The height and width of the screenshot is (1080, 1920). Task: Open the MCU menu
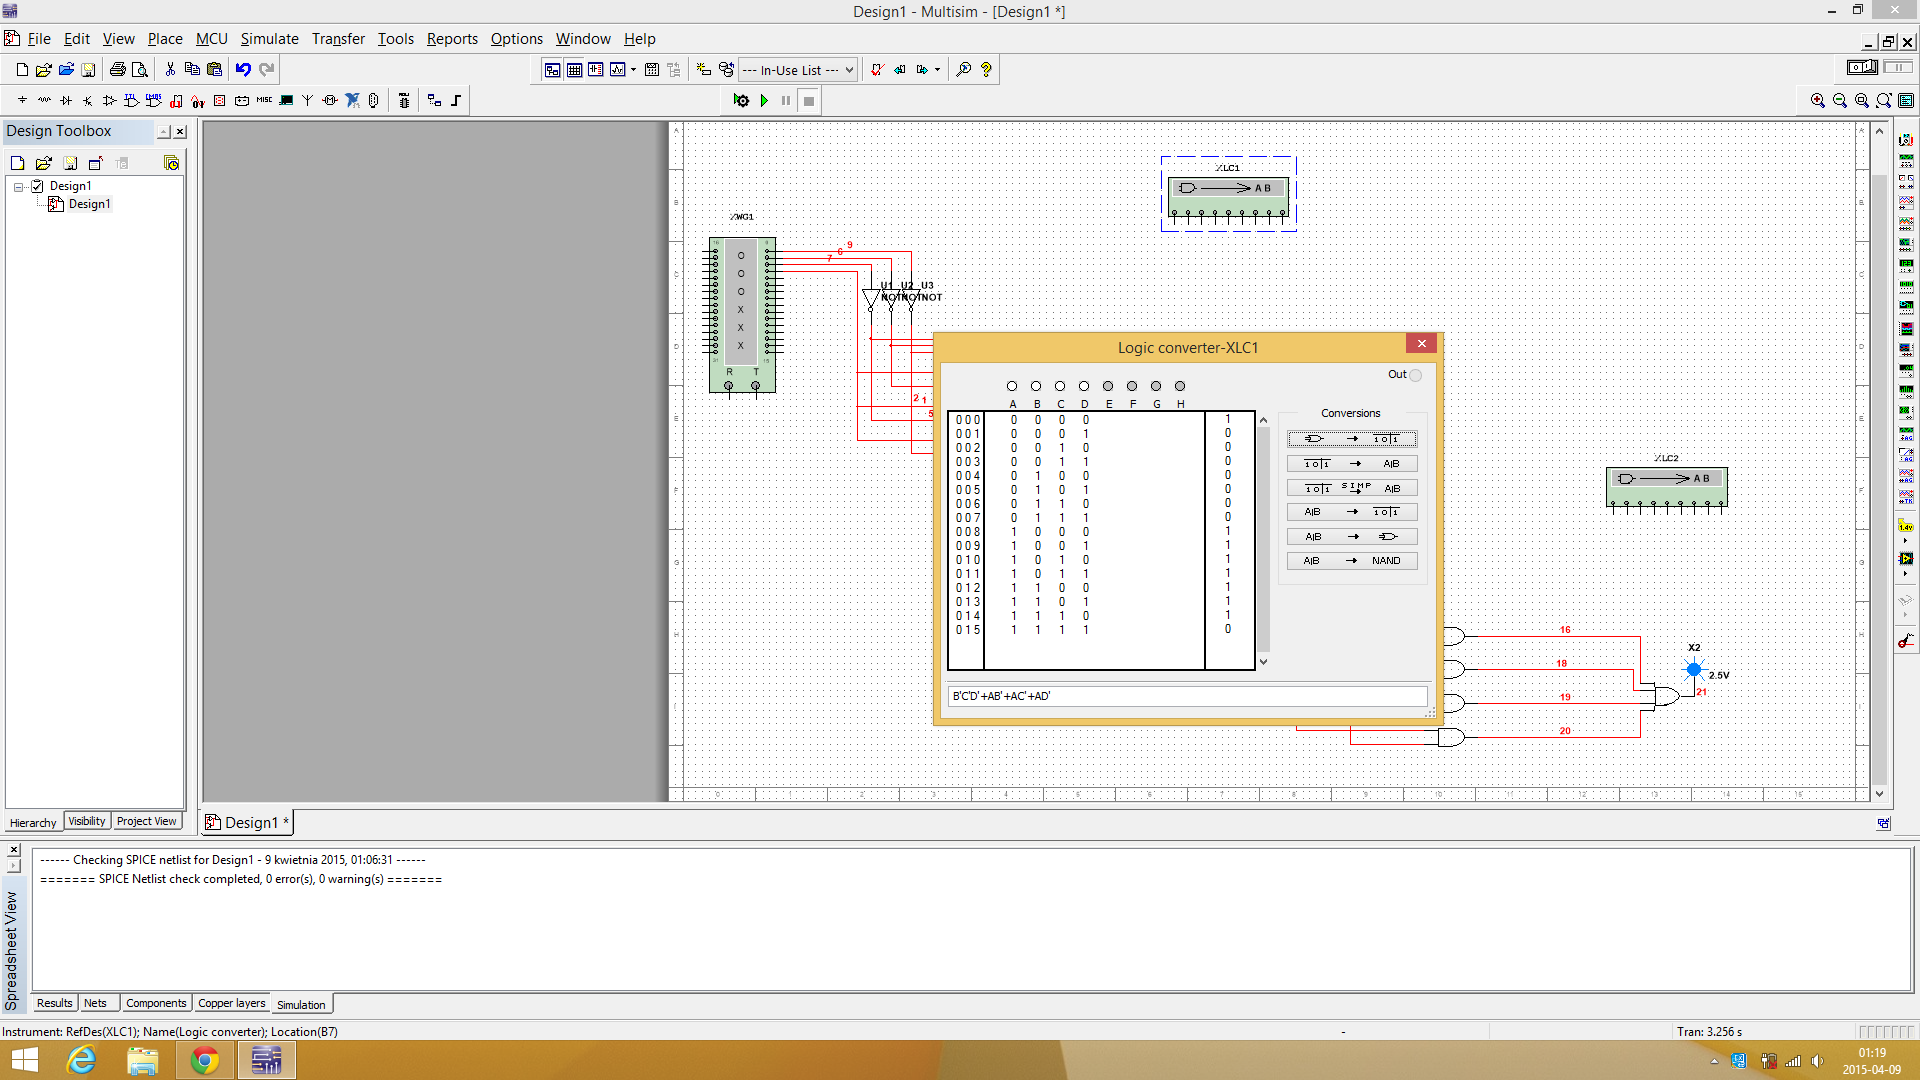coord(211,39)
